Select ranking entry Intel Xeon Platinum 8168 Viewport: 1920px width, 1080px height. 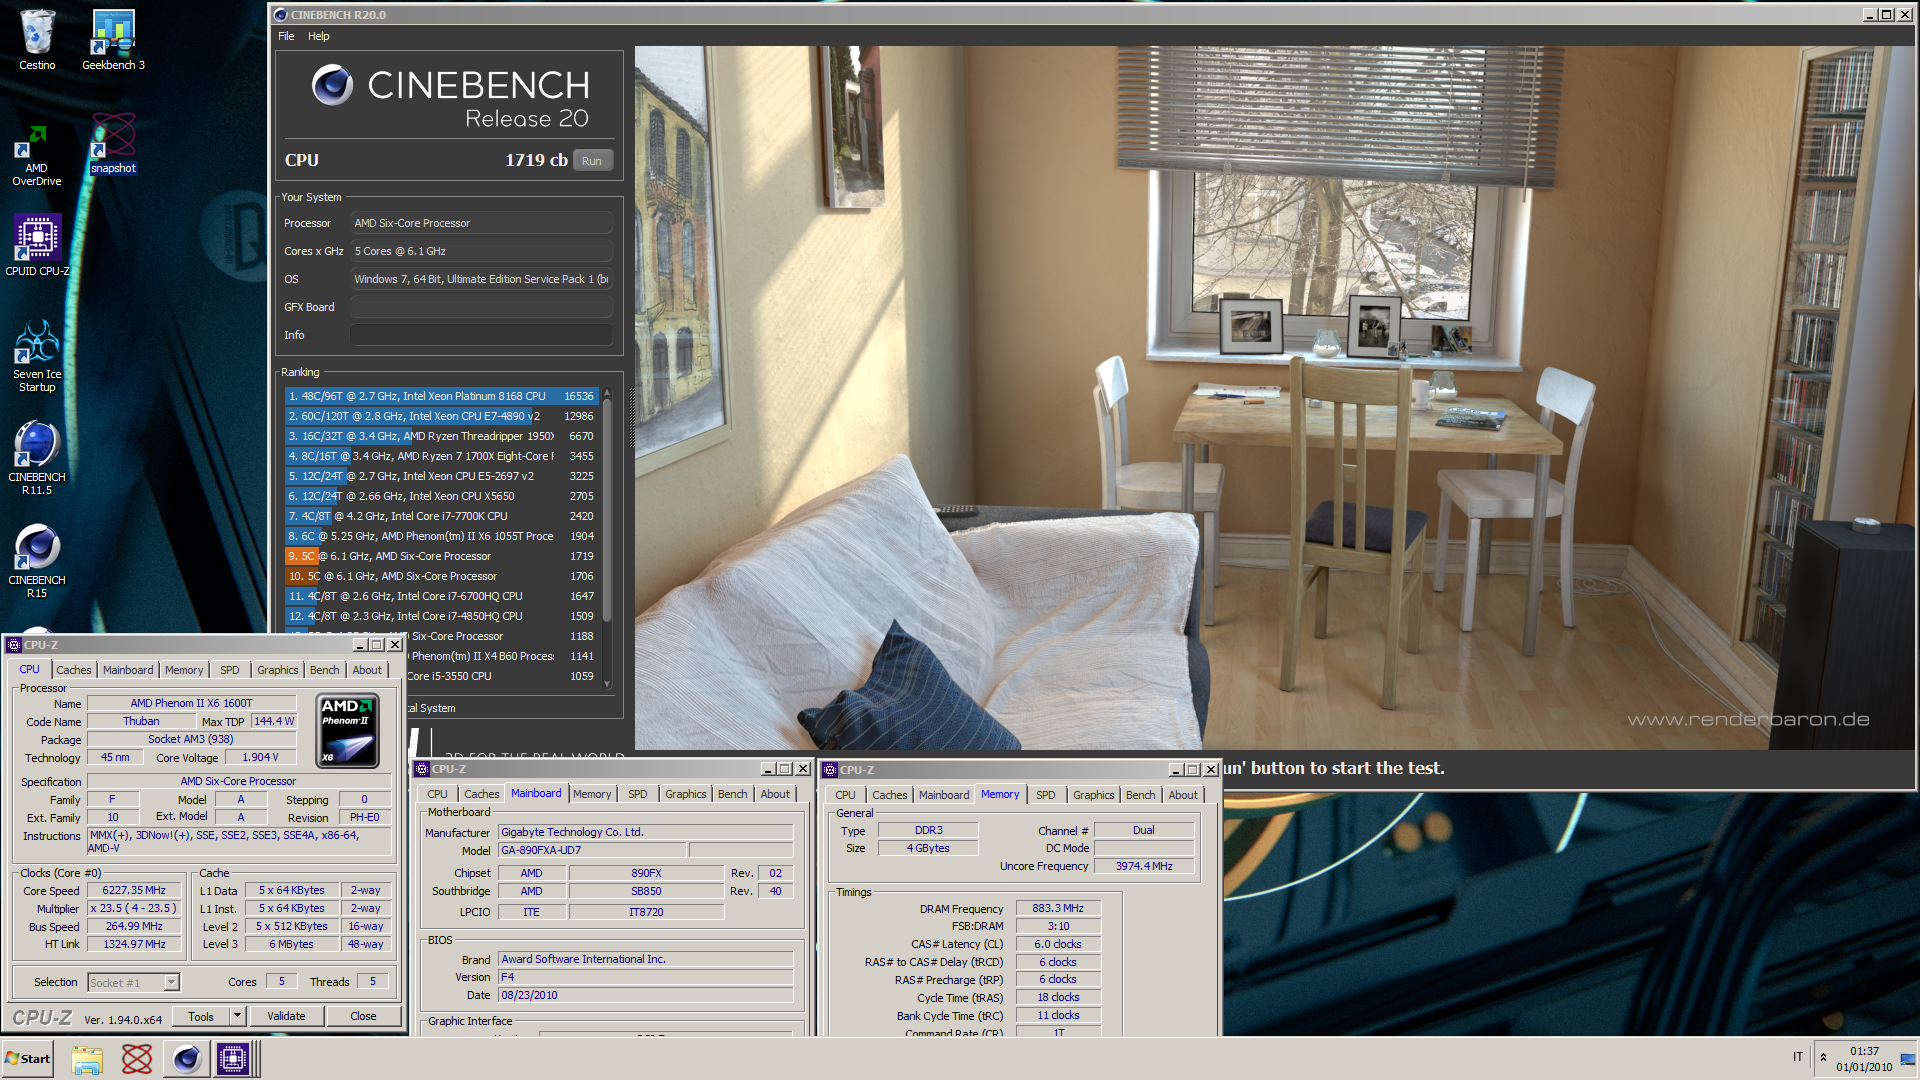tap(441, 396)
